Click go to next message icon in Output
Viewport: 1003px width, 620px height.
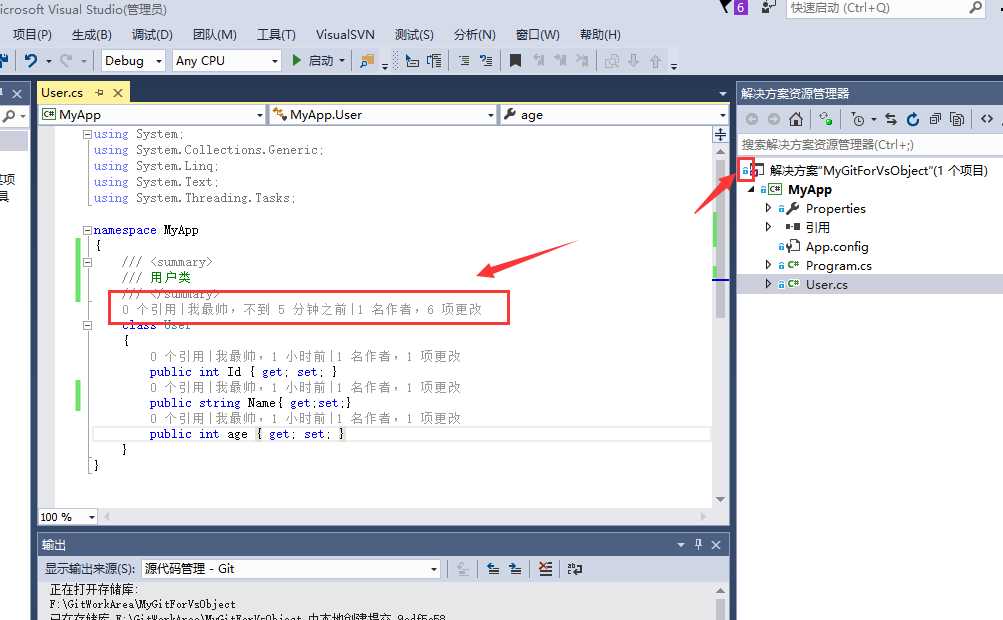point(515,568)
